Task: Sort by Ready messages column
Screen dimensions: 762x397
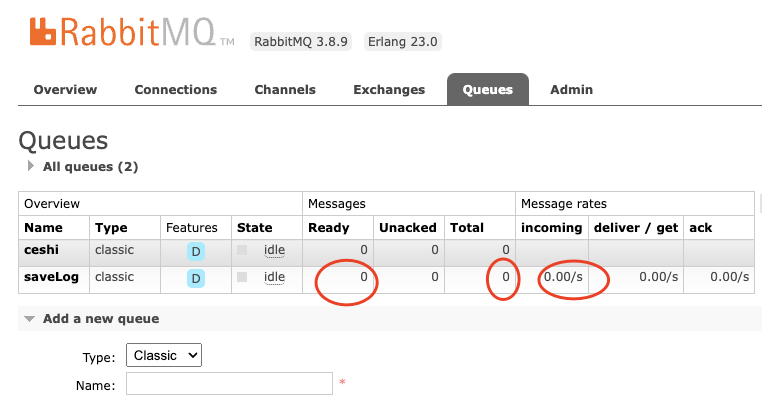Action: 329,228
